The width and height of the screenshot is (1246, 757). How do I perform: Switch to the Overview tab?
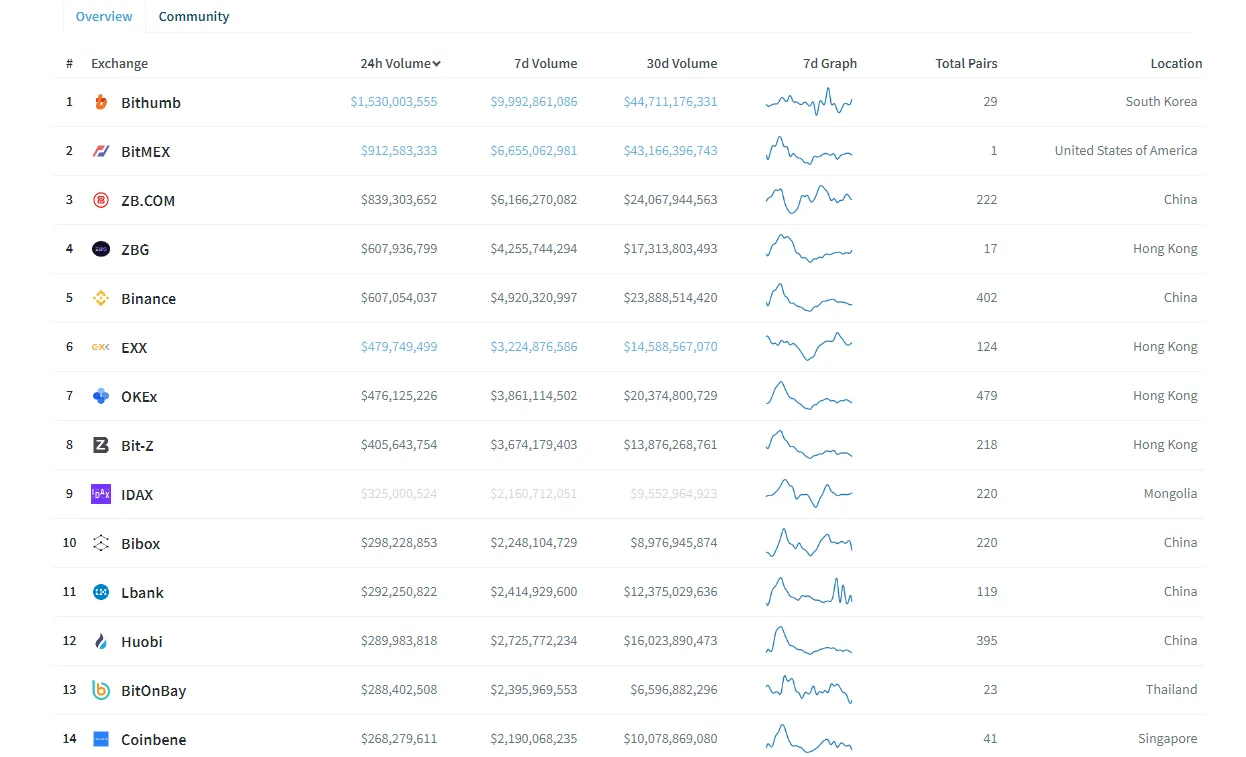click(104, 16)
